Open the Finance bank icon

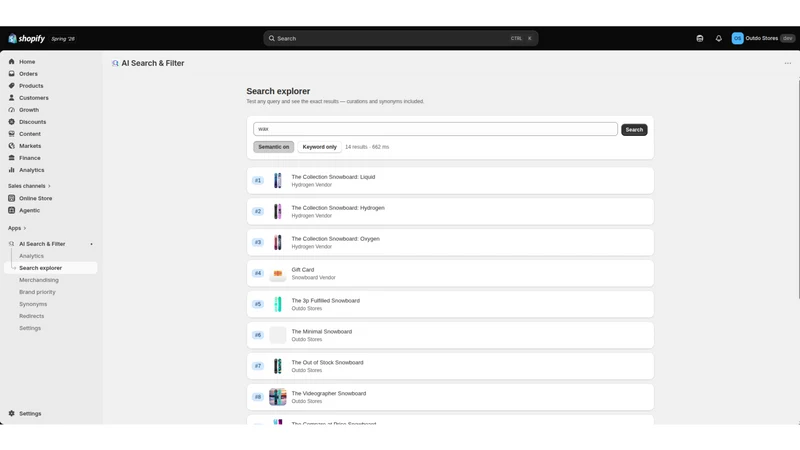tap(12, 158)
